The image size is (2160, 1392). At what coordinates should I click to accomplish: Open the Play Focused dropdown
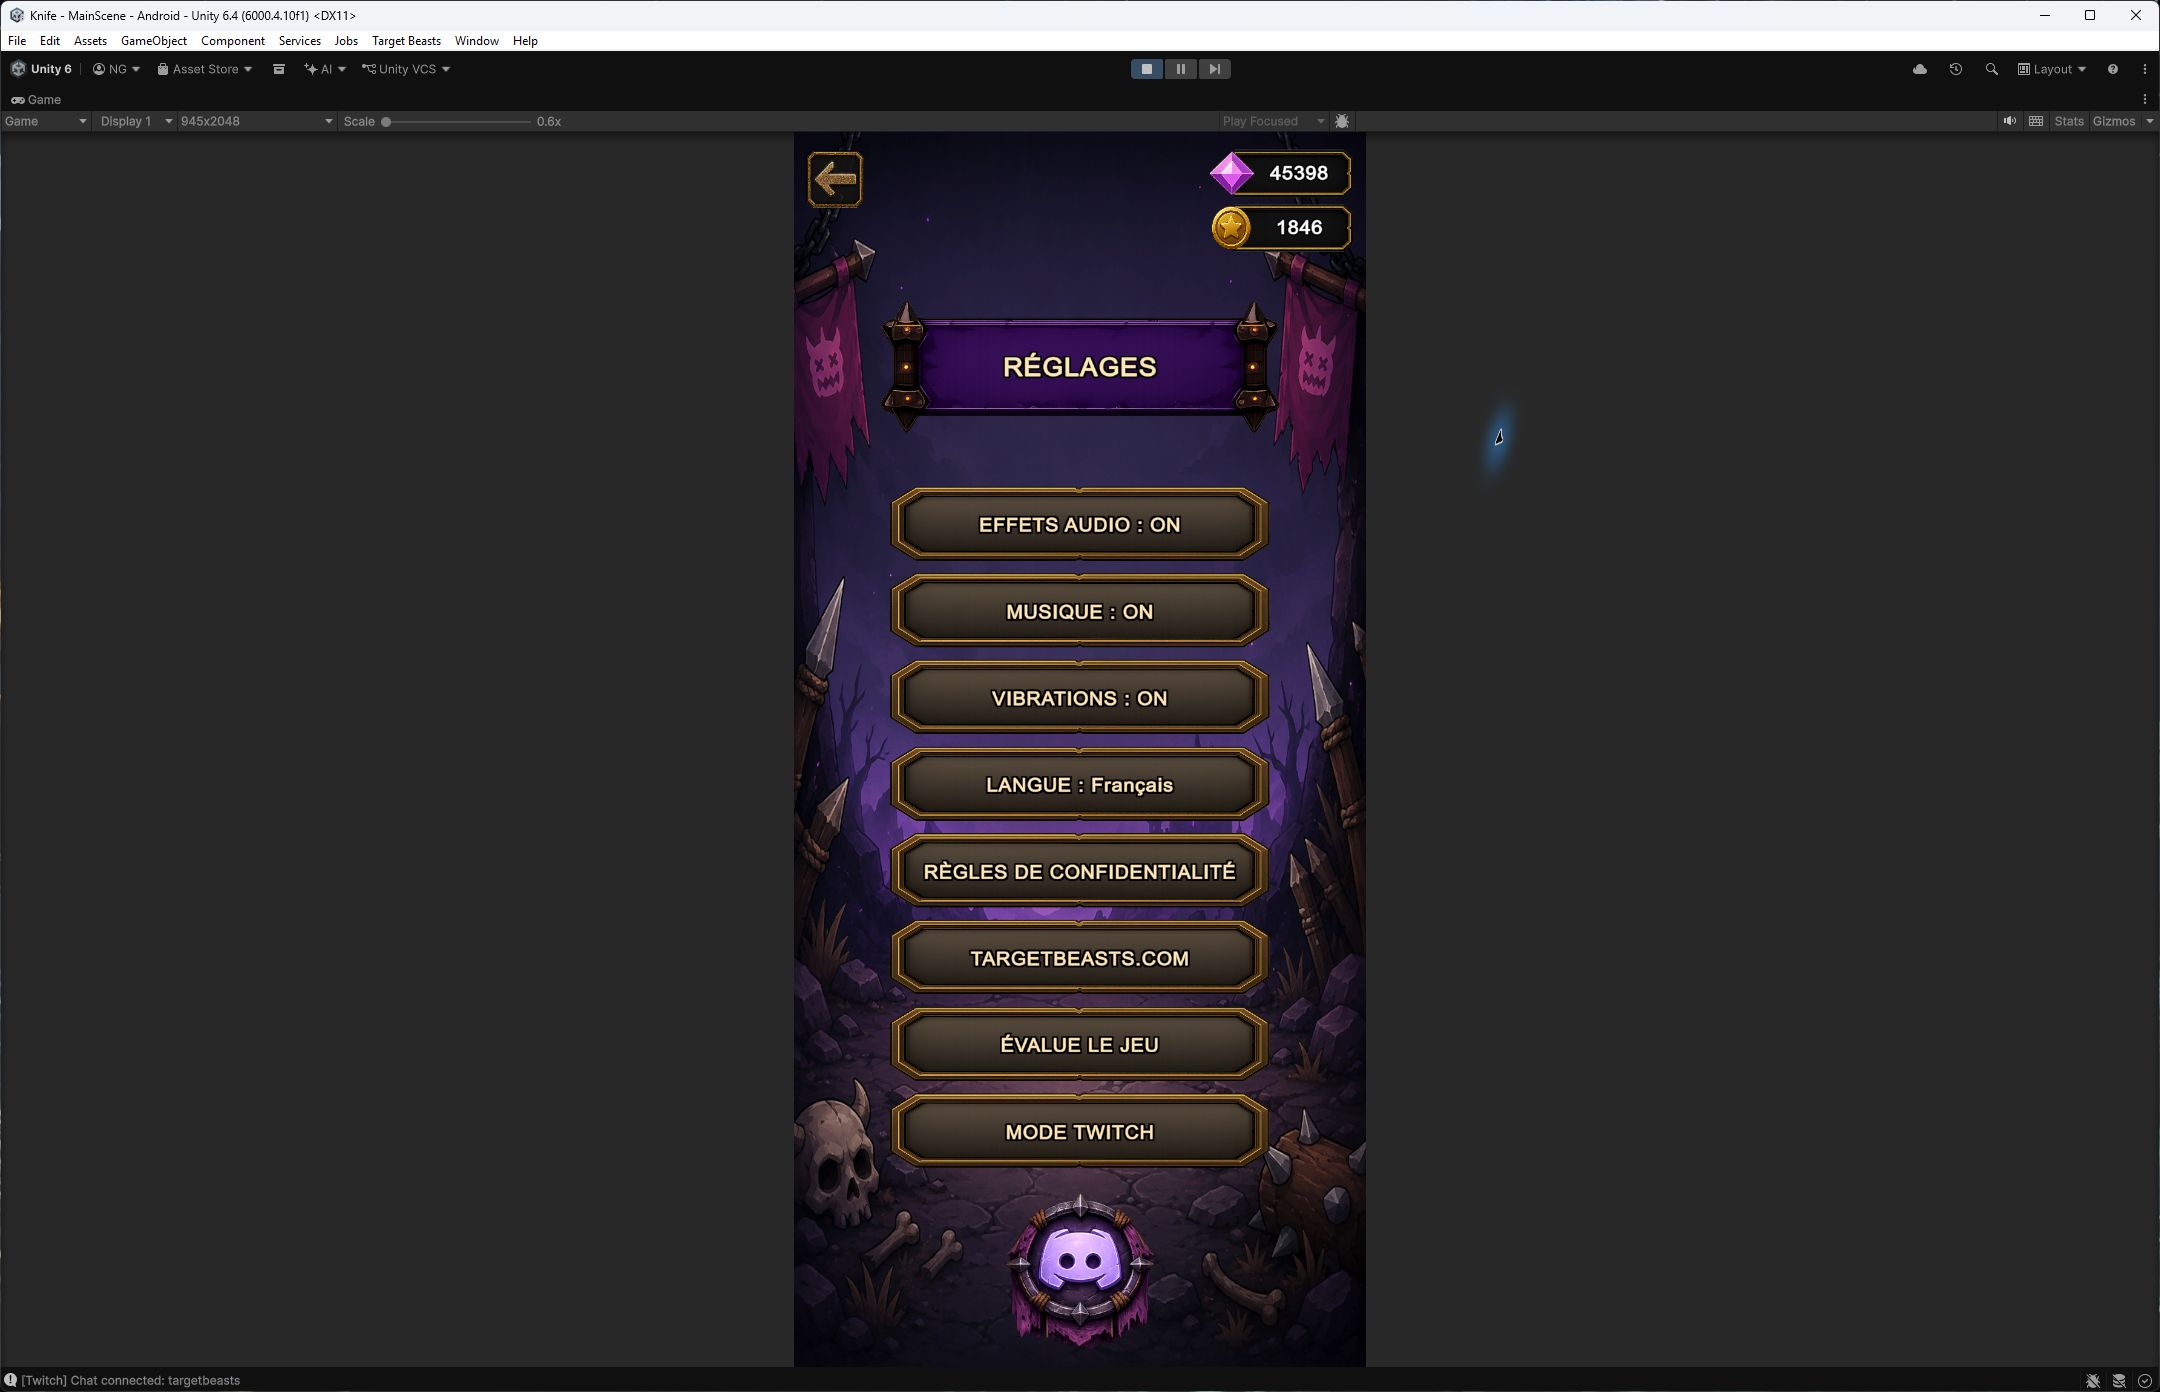coord(1272,121)
